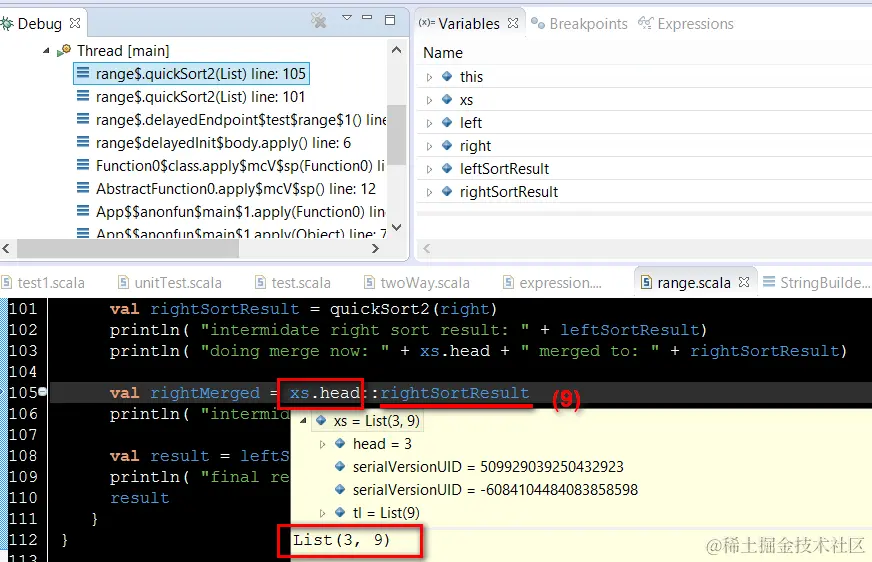The width and height of the screenshot is (872, 562).
Task: Select the 'xs' variable row
Action: click(x=644, y=100)
